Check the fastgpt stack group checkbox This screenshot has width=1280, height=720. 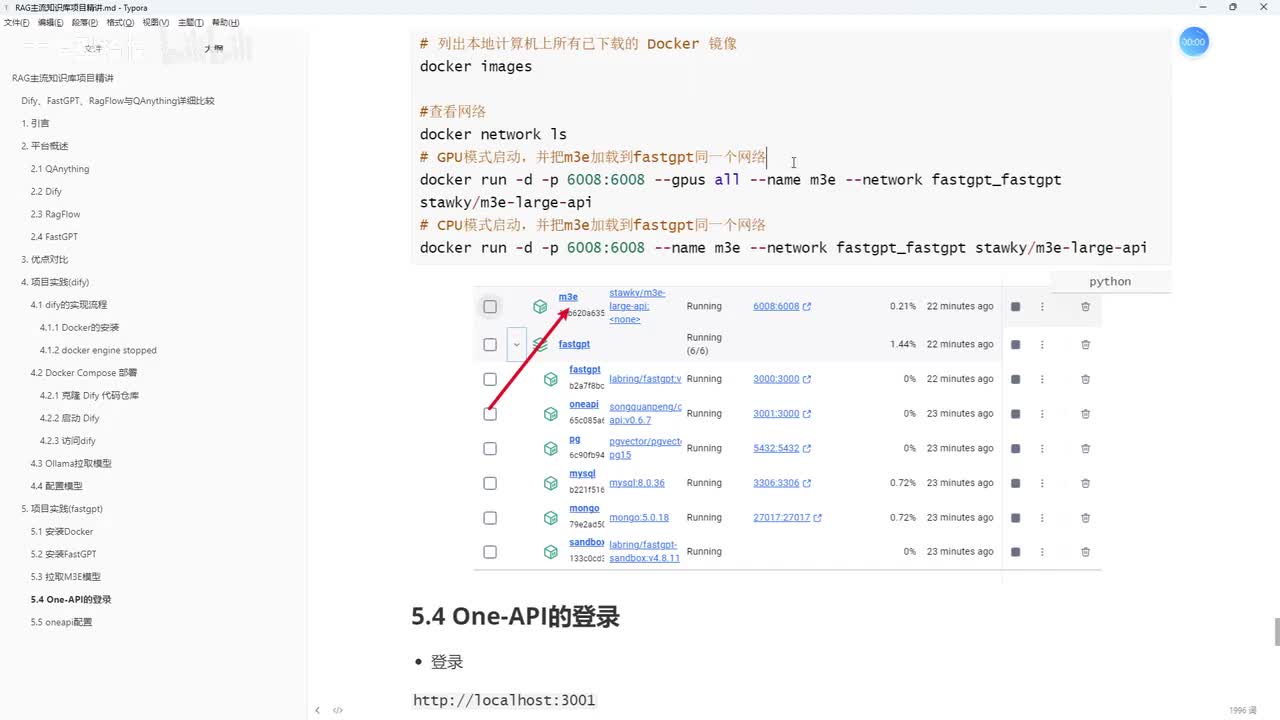click(490, 345)
